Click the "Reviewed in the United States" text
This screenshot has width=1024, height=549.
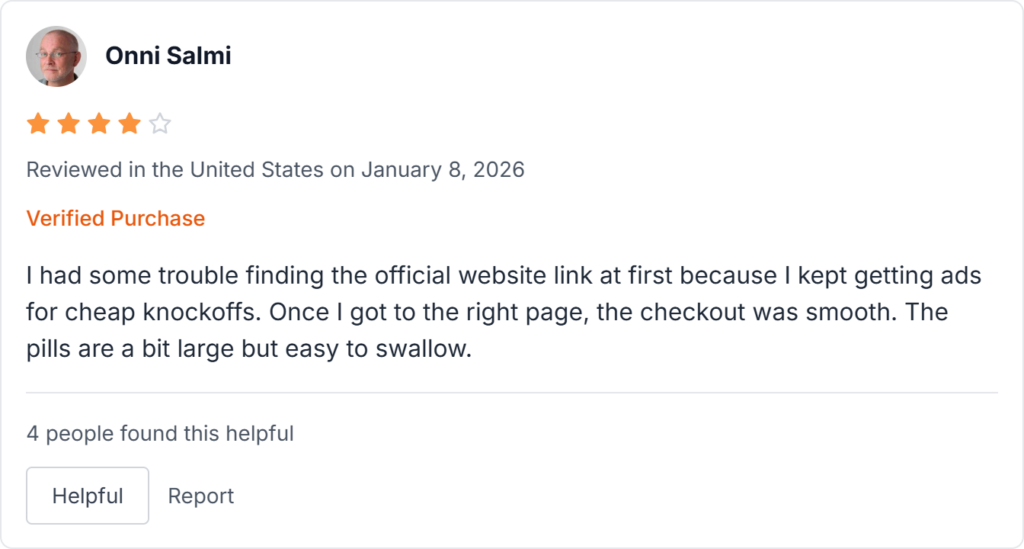pos(175,170)
